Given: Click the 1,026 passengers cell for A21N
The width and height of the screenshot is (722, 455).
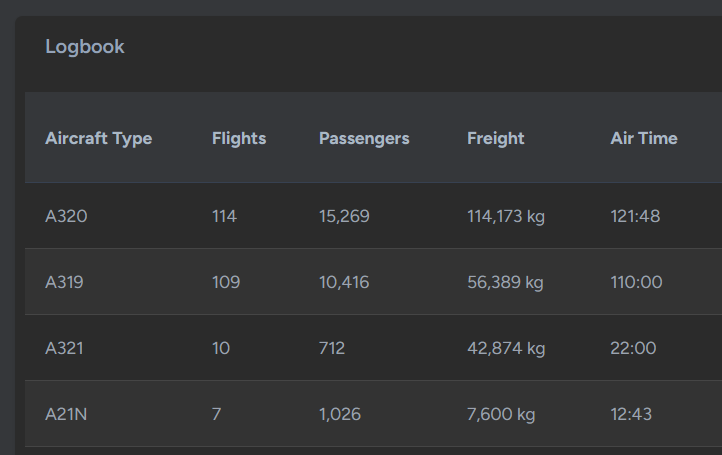Looking at the screenshot, I should tap(340, 414).
